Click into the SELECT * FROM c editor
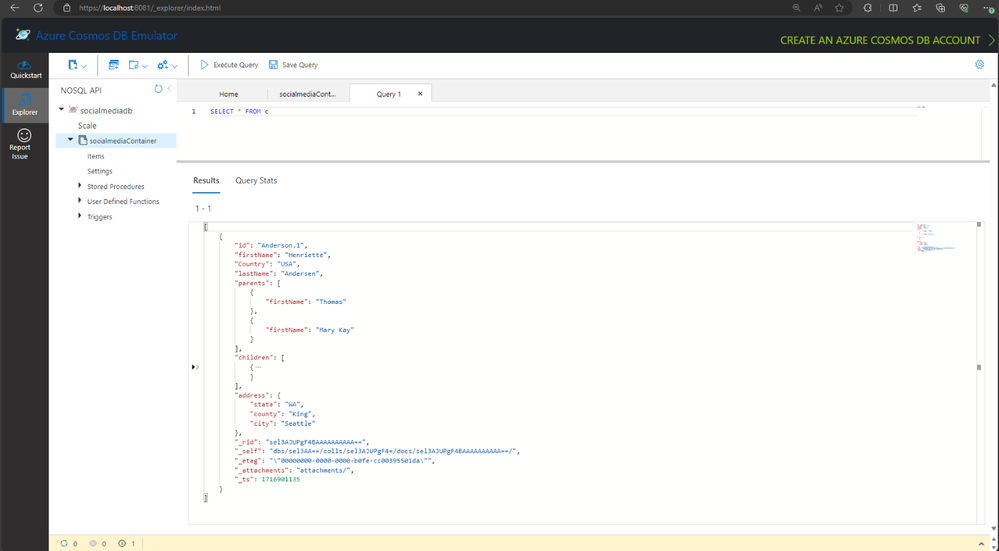 (239, 111)
